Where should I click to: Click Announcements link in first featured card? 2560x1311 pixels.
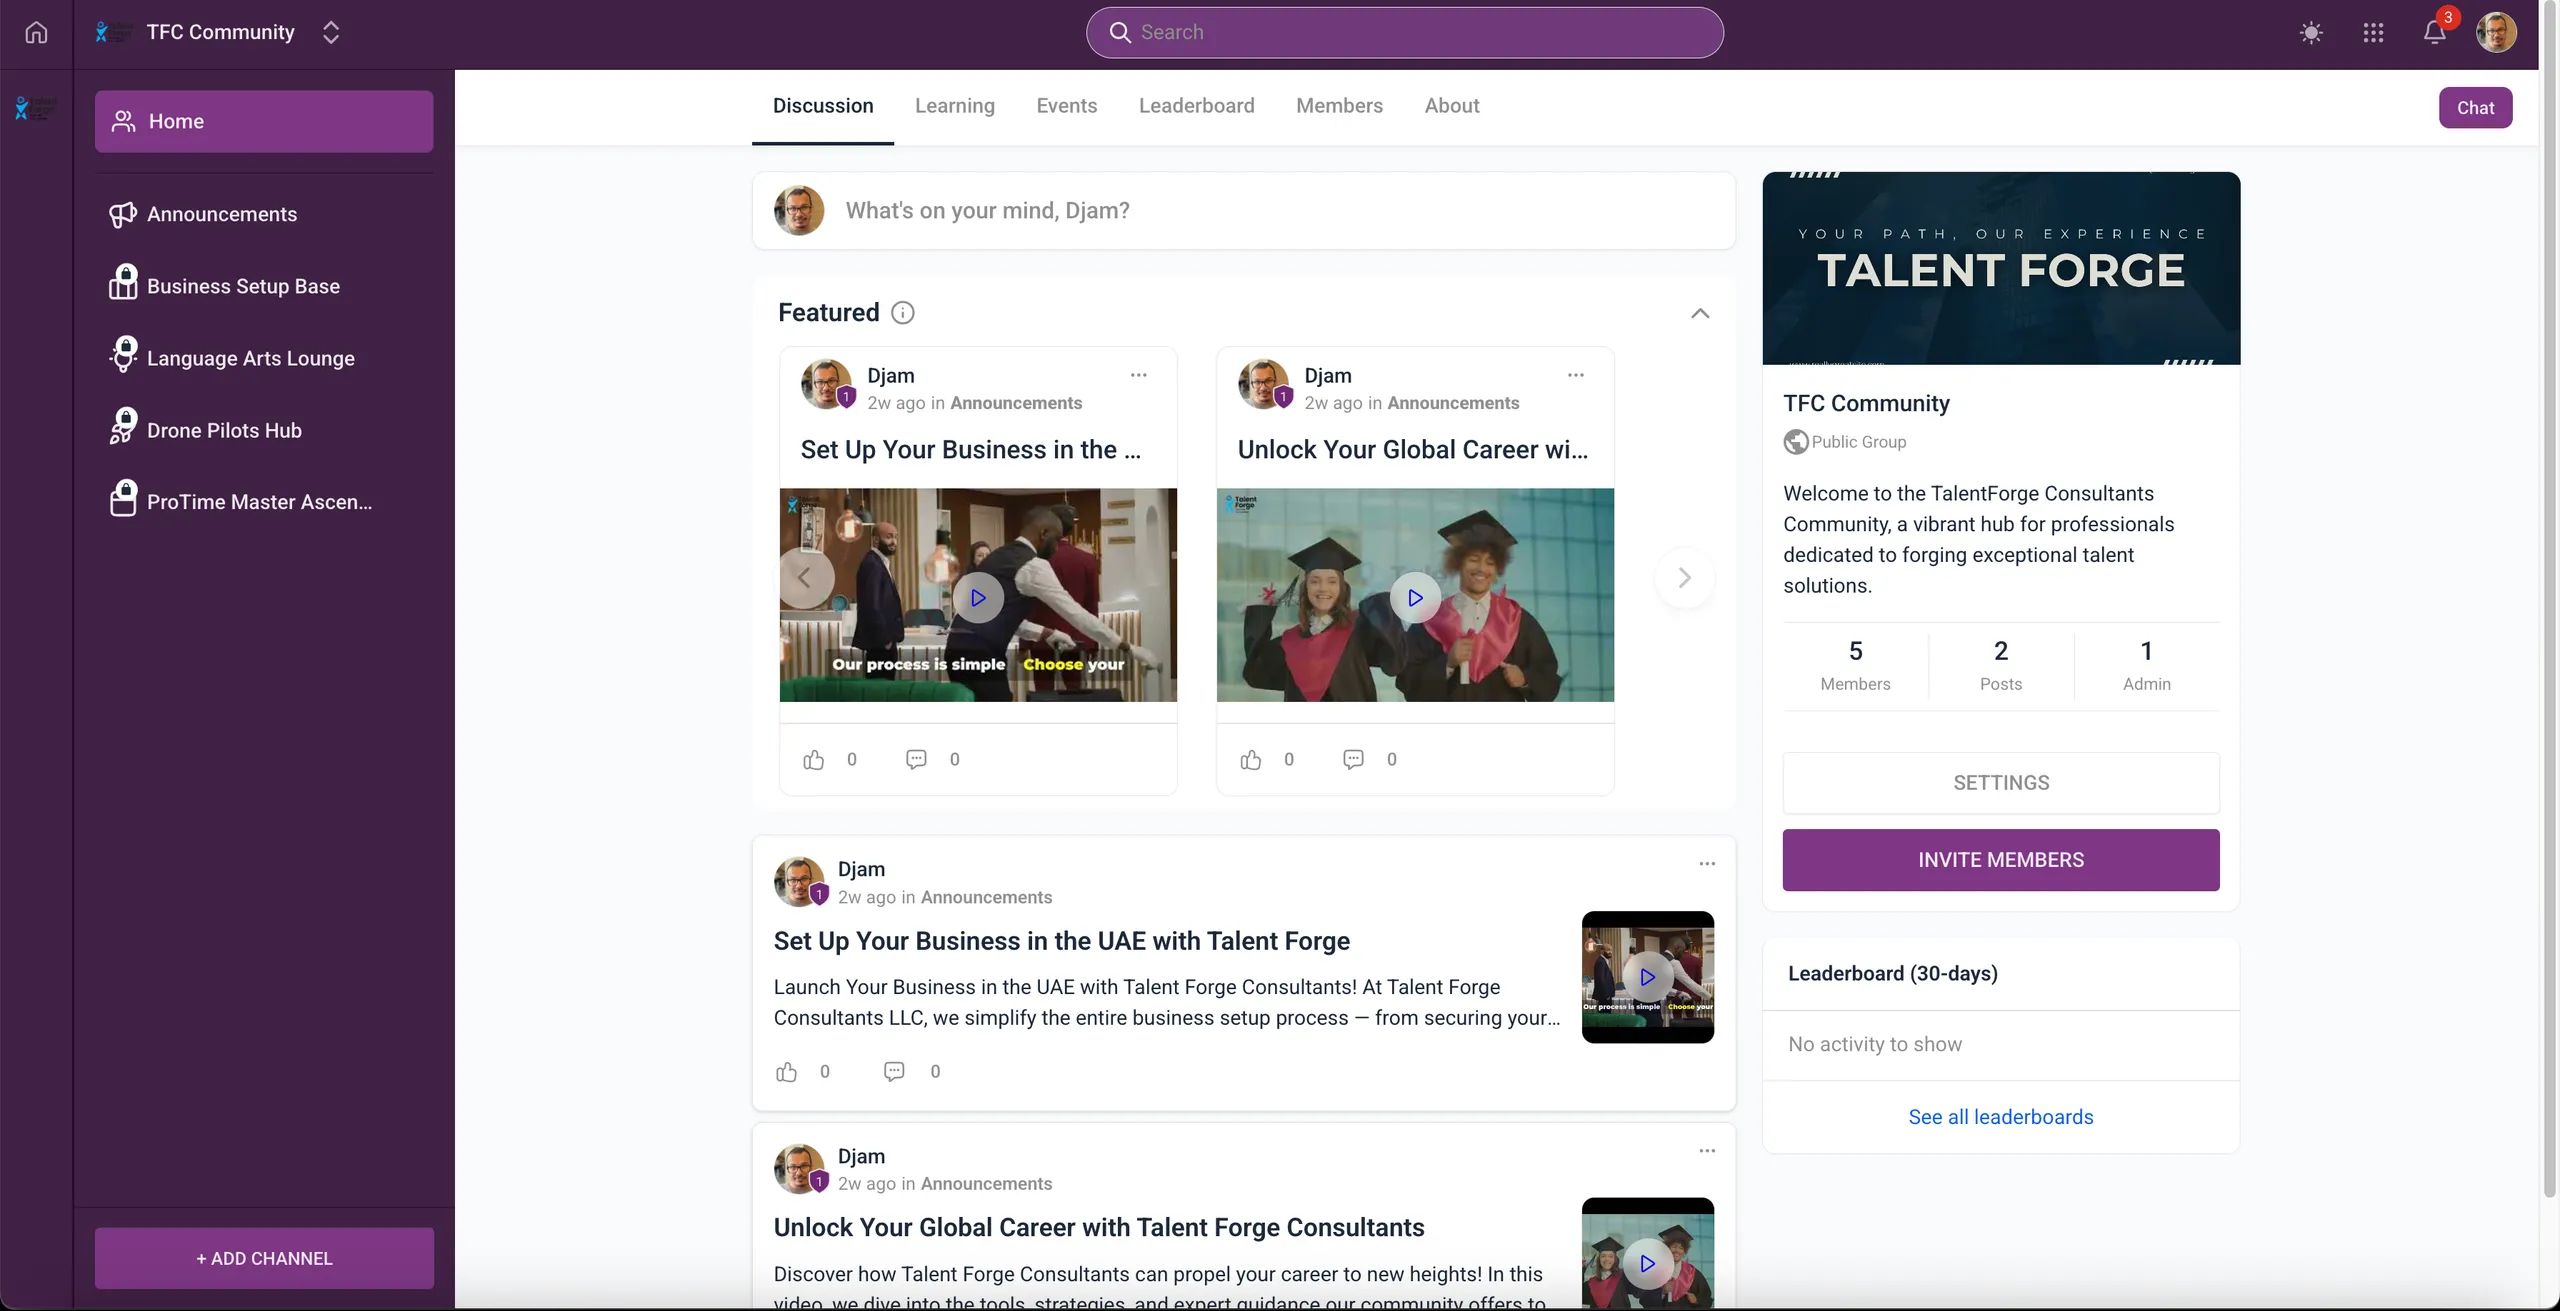point(1016,403)
